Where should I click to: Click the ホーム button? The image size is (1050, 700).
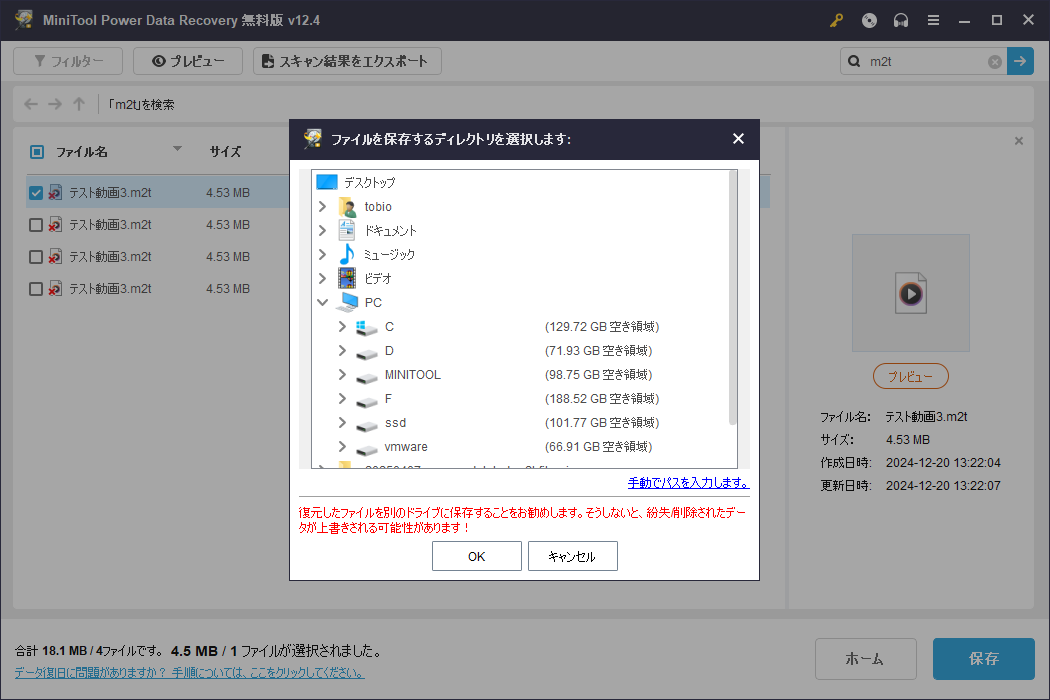(x=865, y=658)
